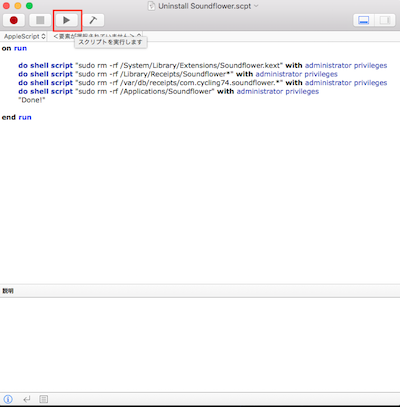This screenshot has height=407, width=400.
Task: Show the bottom accessory view pane
Action: (x=364, y=20)
